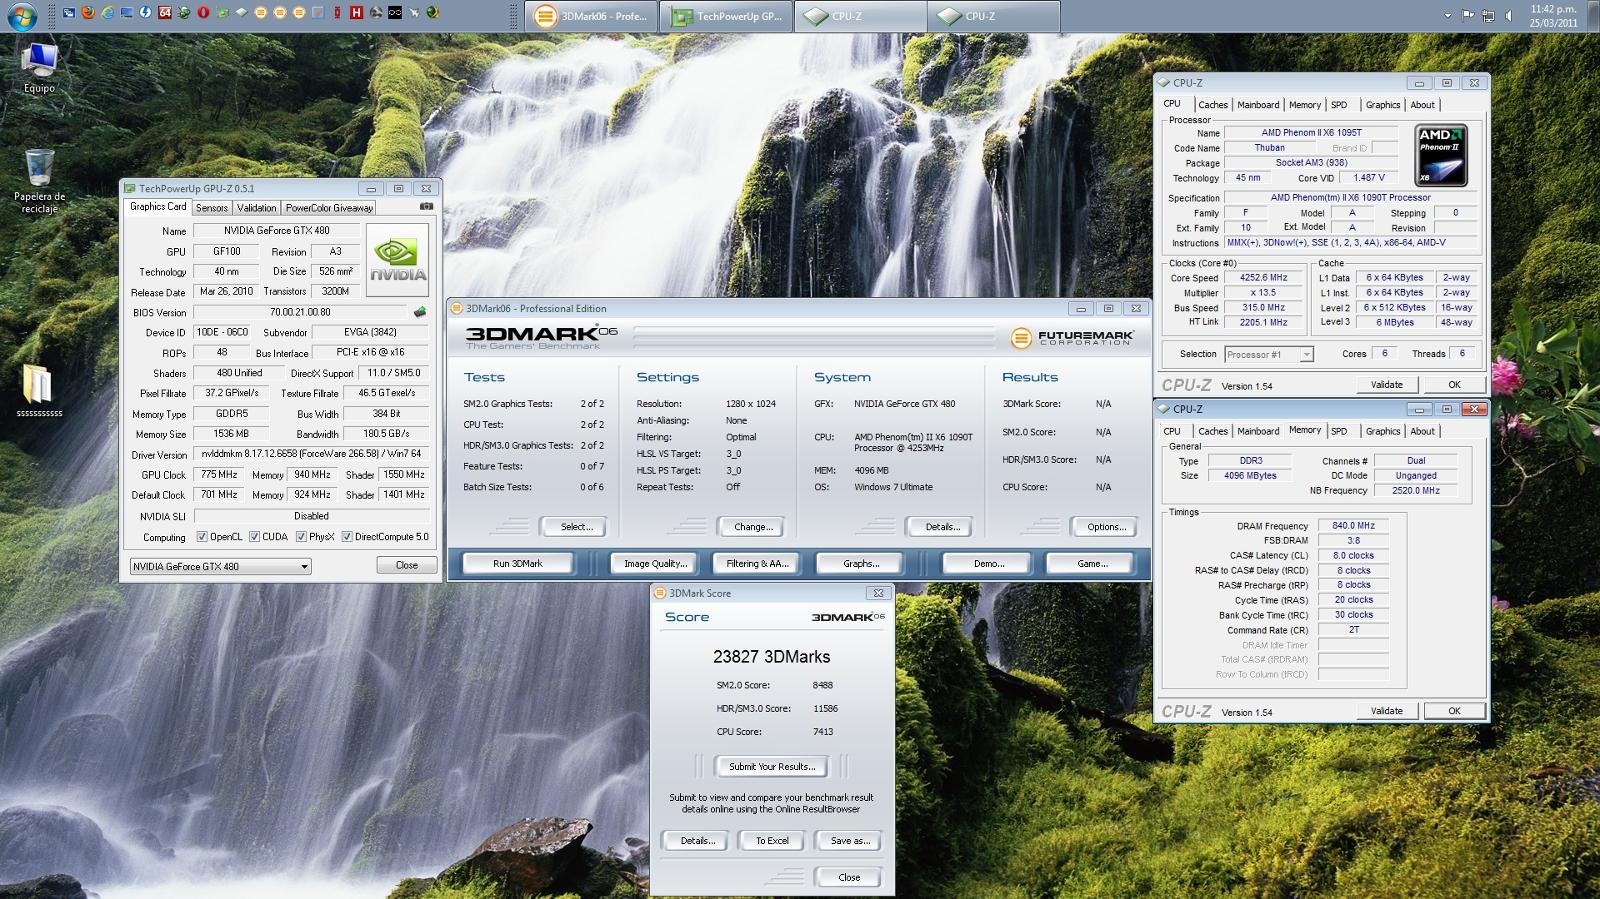
Task: Click Run 3DMark button
Action: (517, 564)
